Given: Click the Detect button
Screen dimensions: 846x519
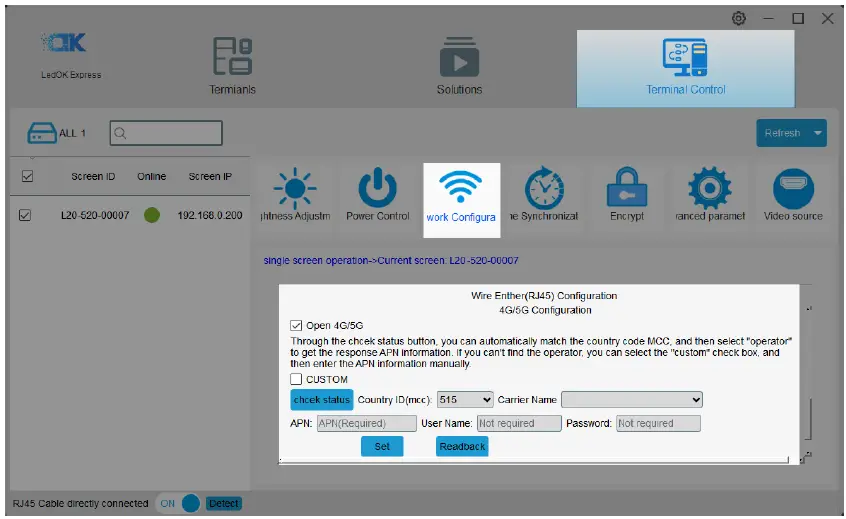Looking at the screenshot, I should pos(223,503).
